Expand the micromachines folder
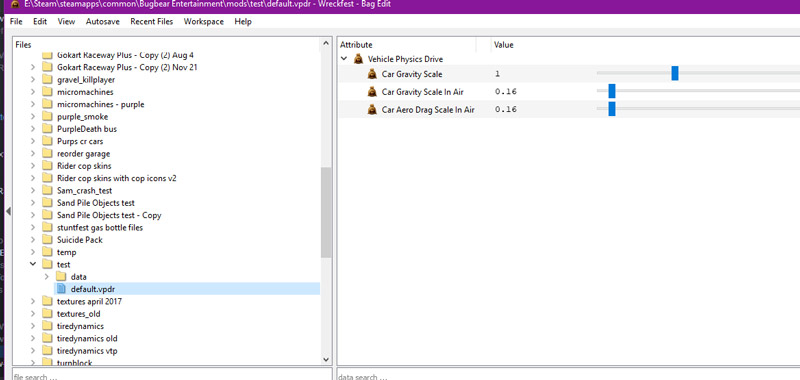 [x=33, y=92]
